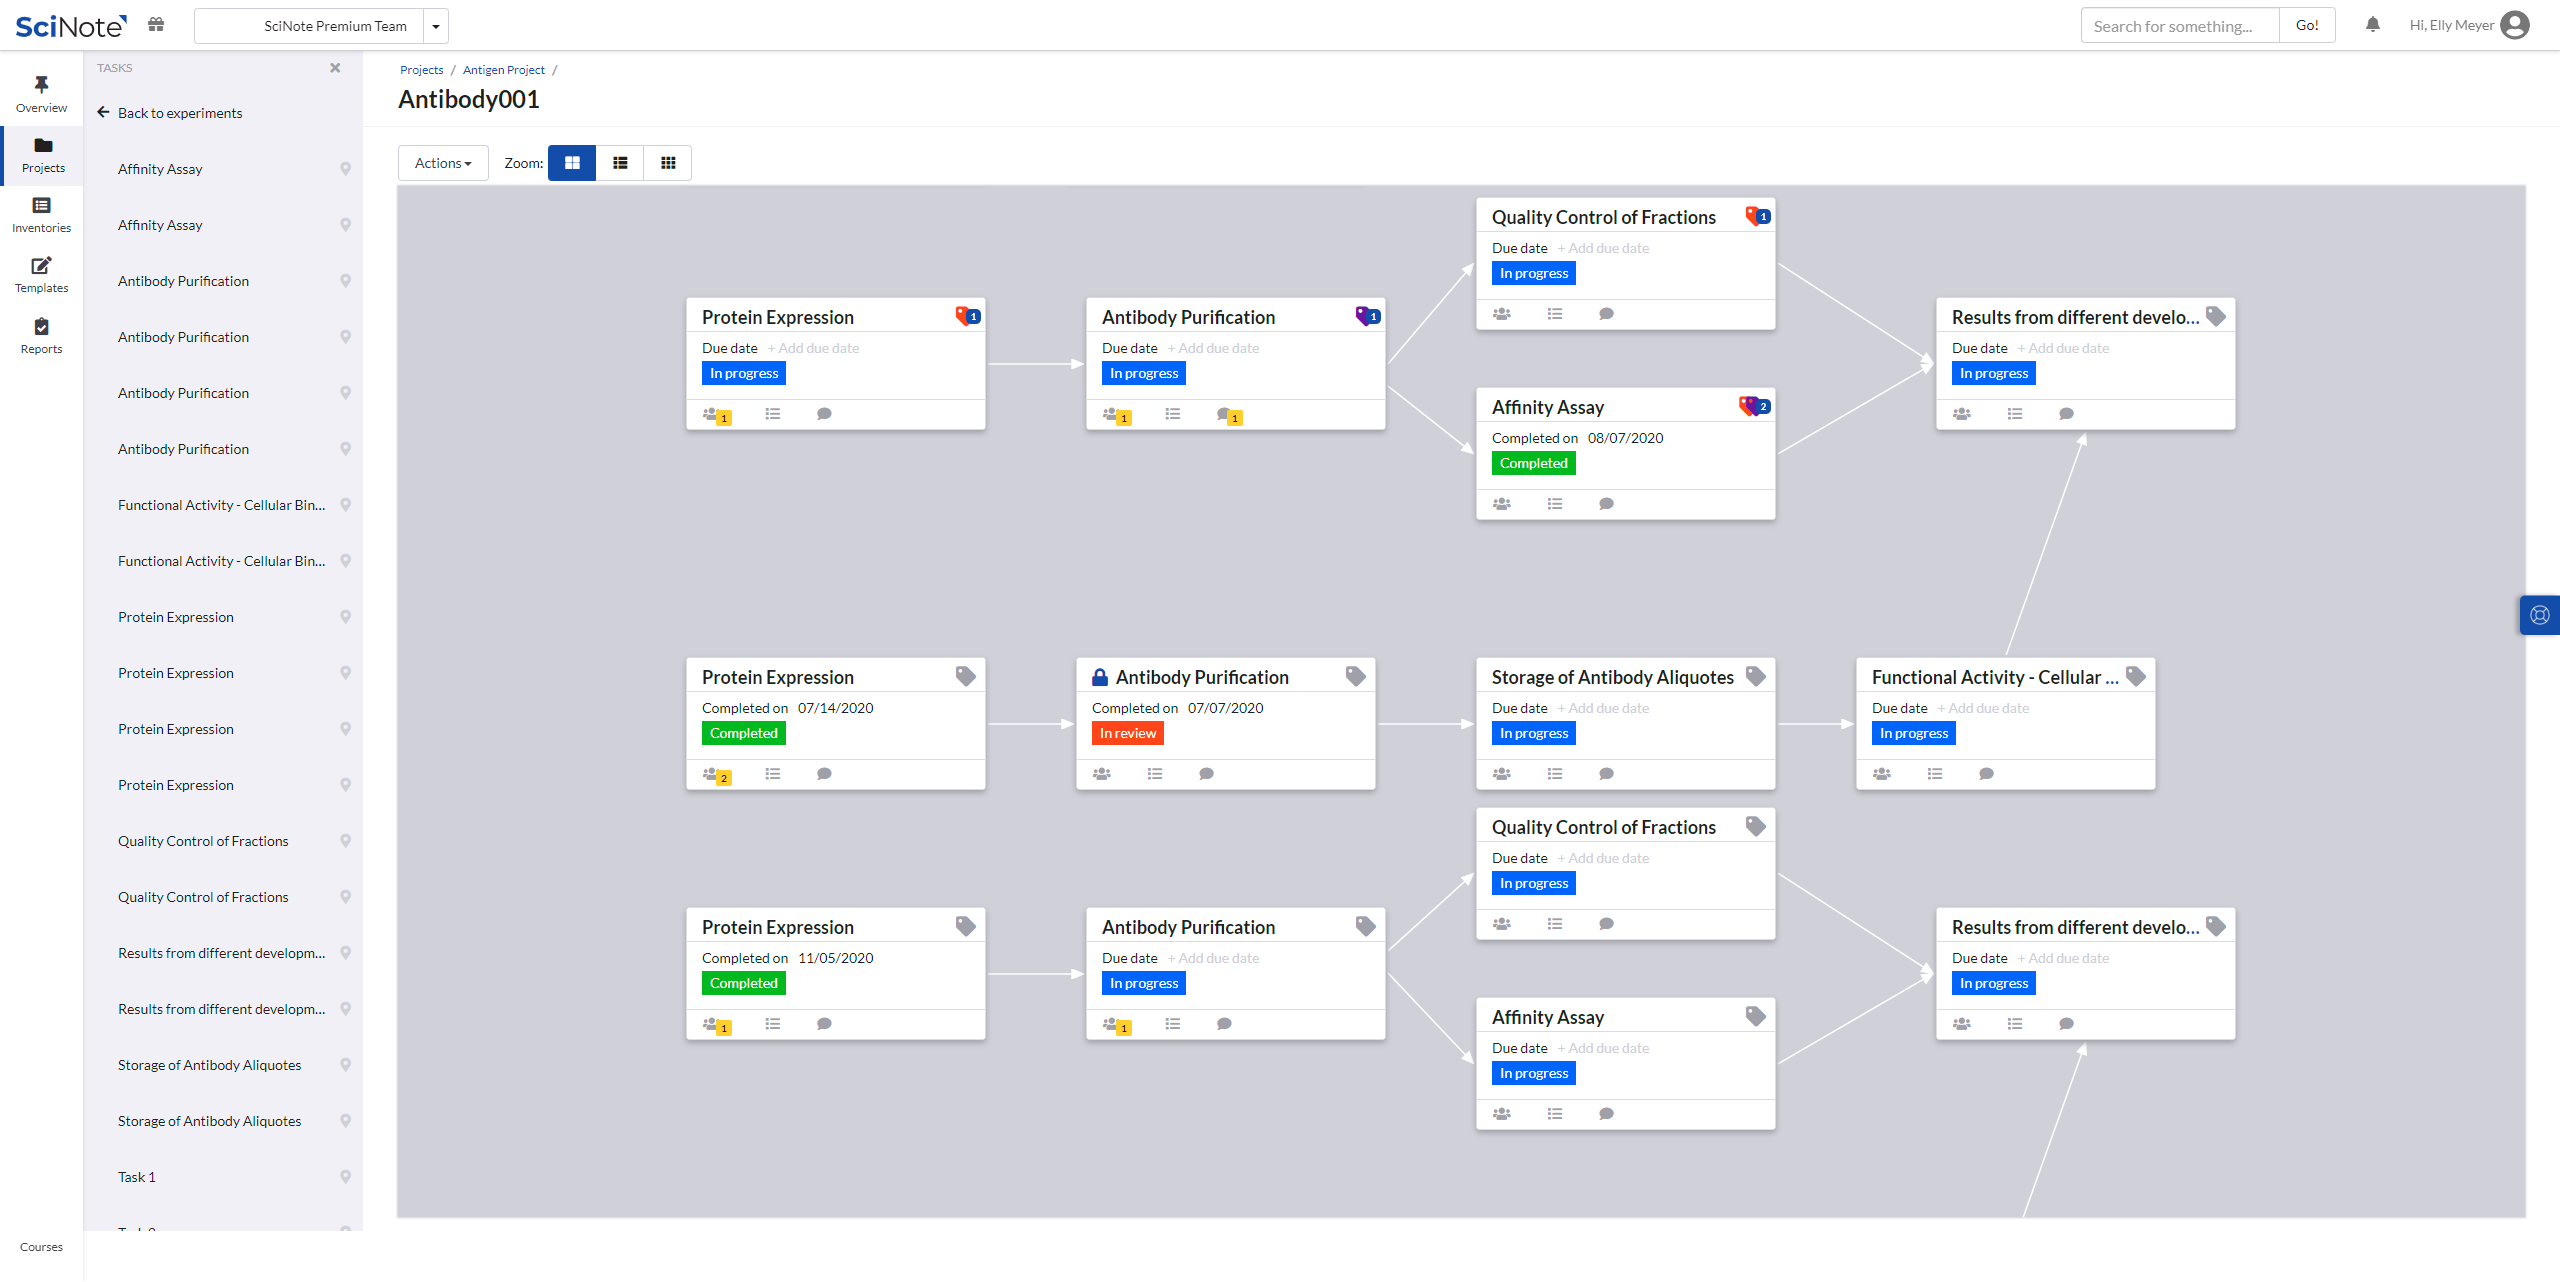Open the Projects sidebar icon
The height and width of the screenshot is (1282, 2560).
point(41,155)
